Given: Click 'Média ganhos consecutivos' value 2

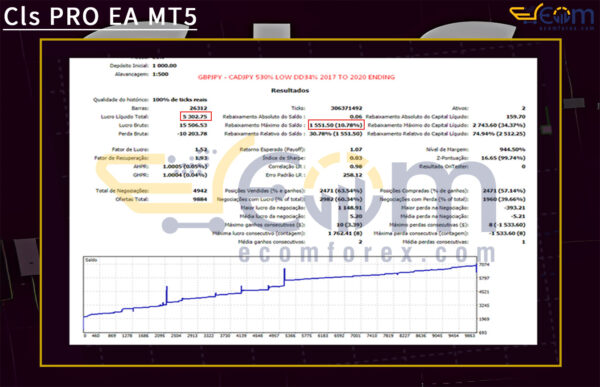Looking at the screenshot, I should pyautogui.click(x=360, y=242).
